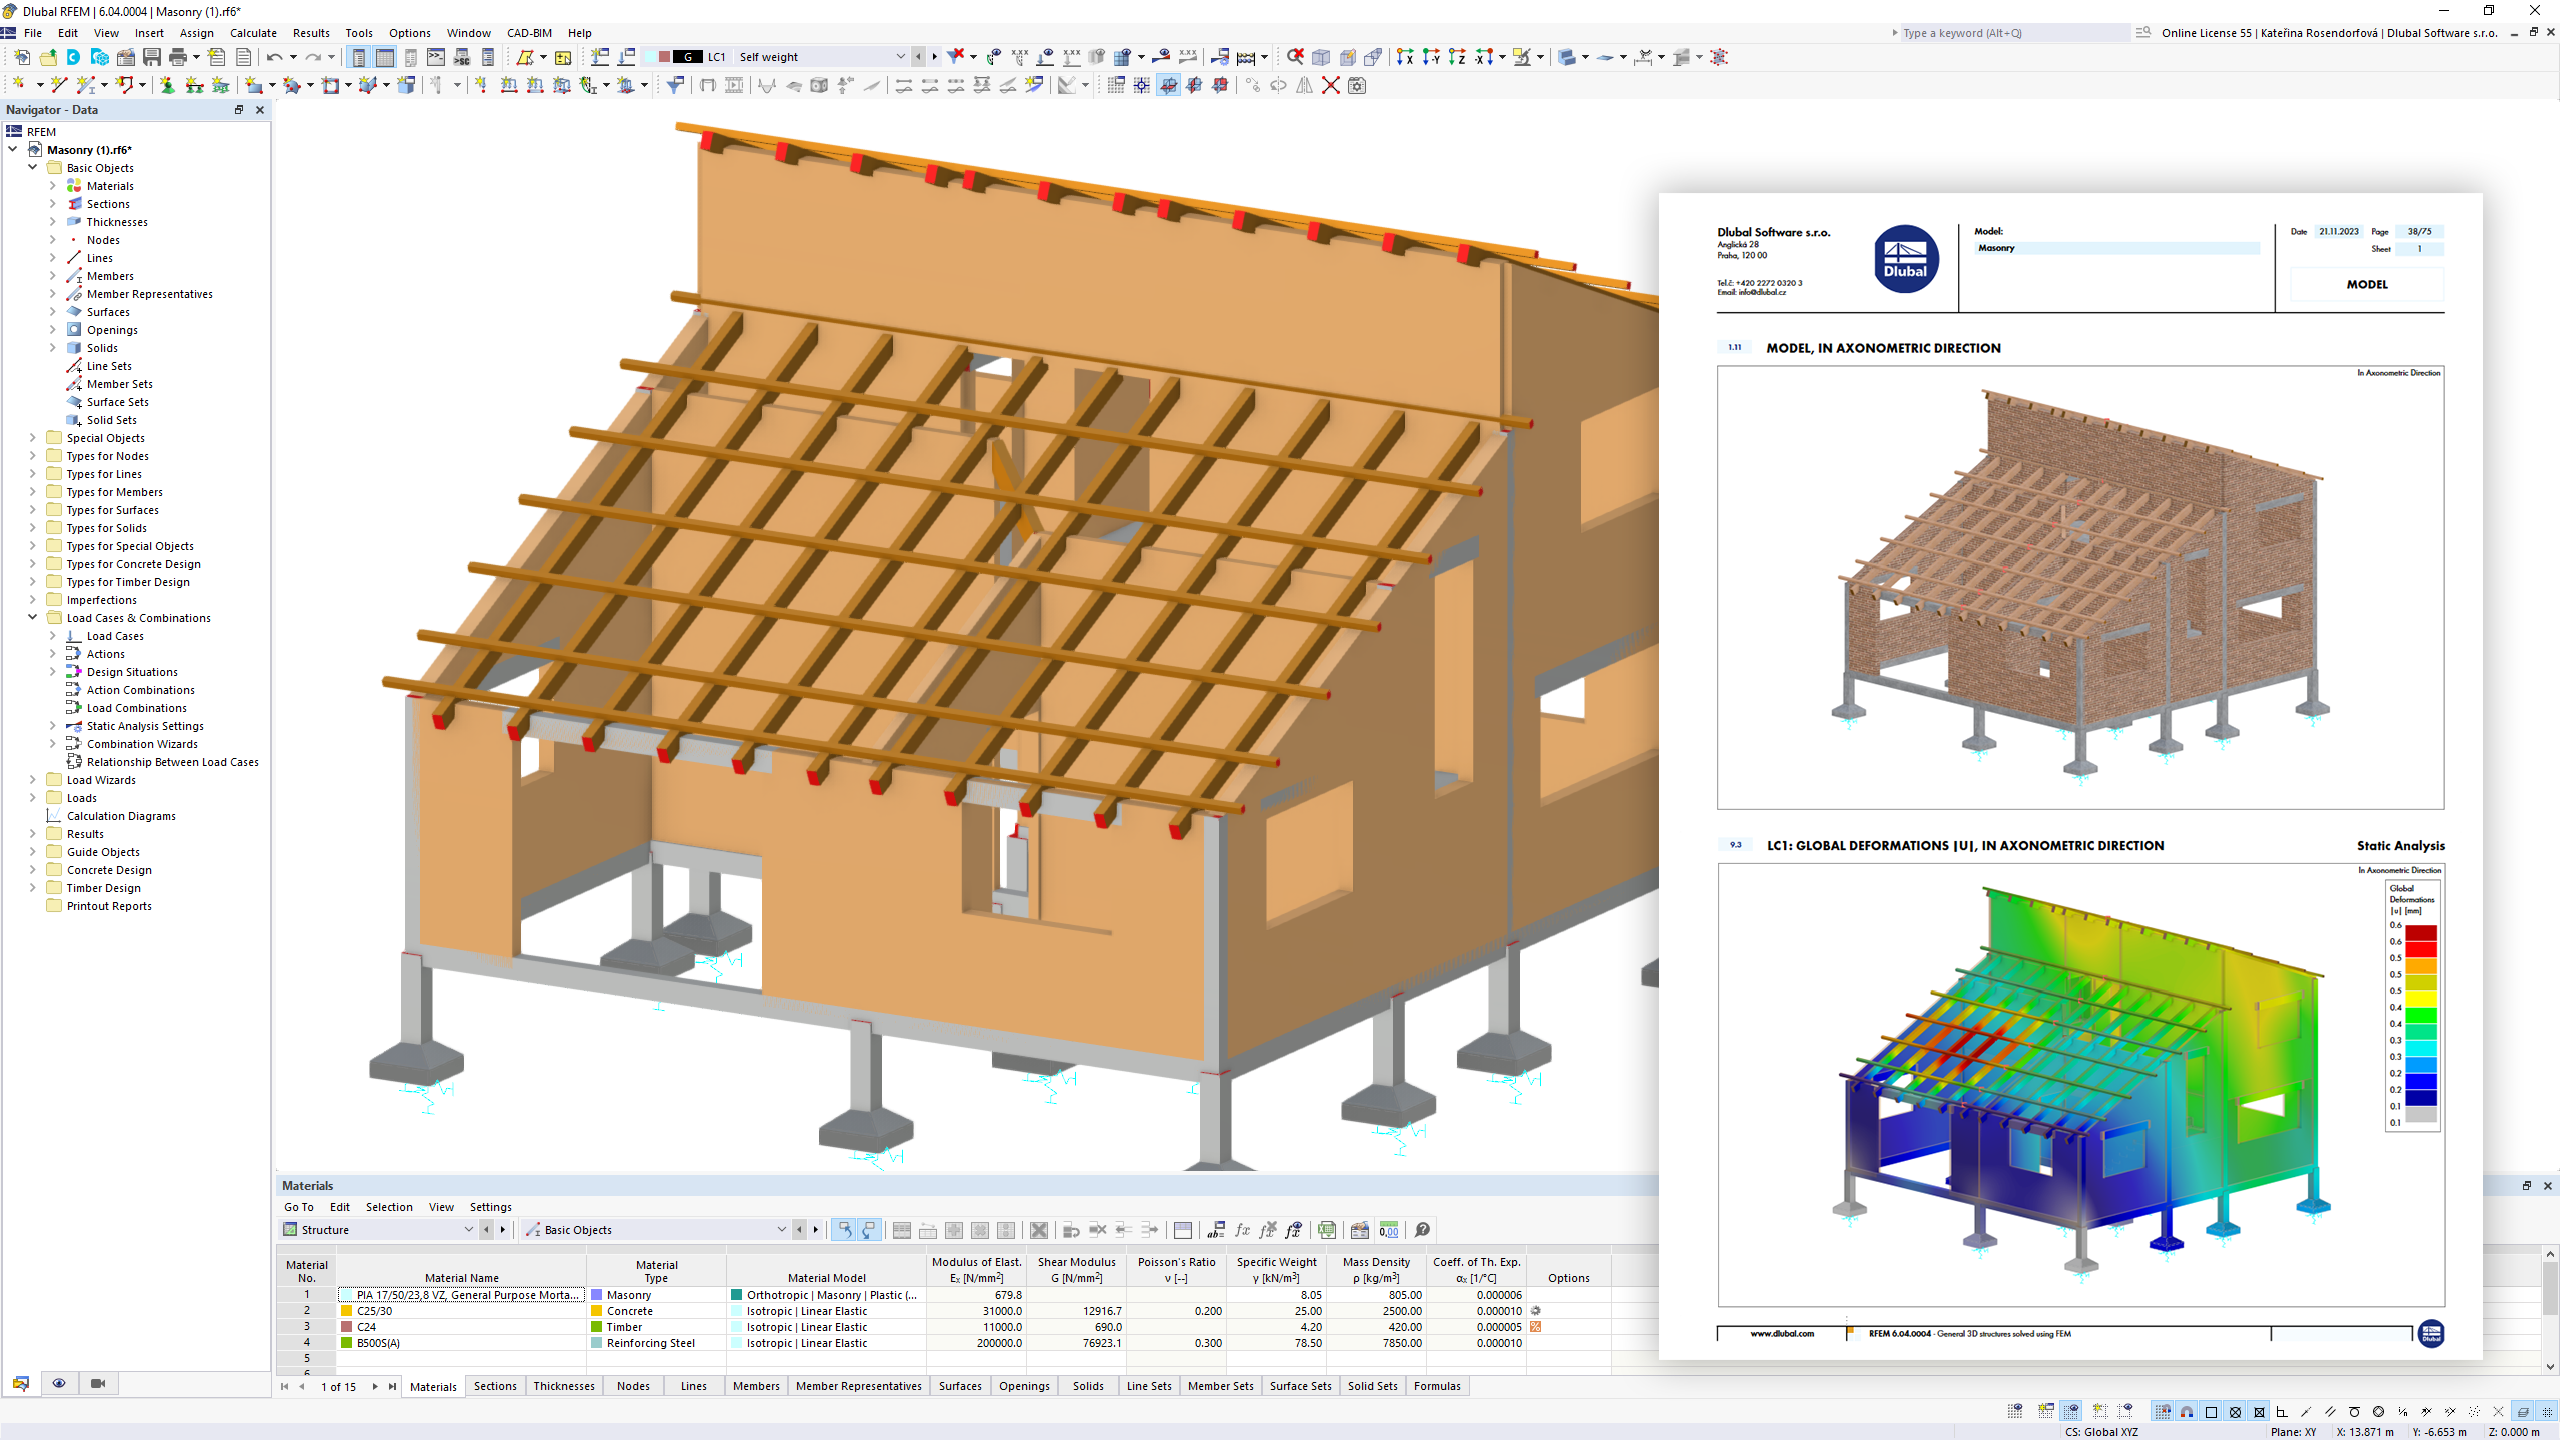The height and width of the screenshot is (1440, 2560).
Task: Click the Materials tab at bottom
Action: pos(433,1385)
